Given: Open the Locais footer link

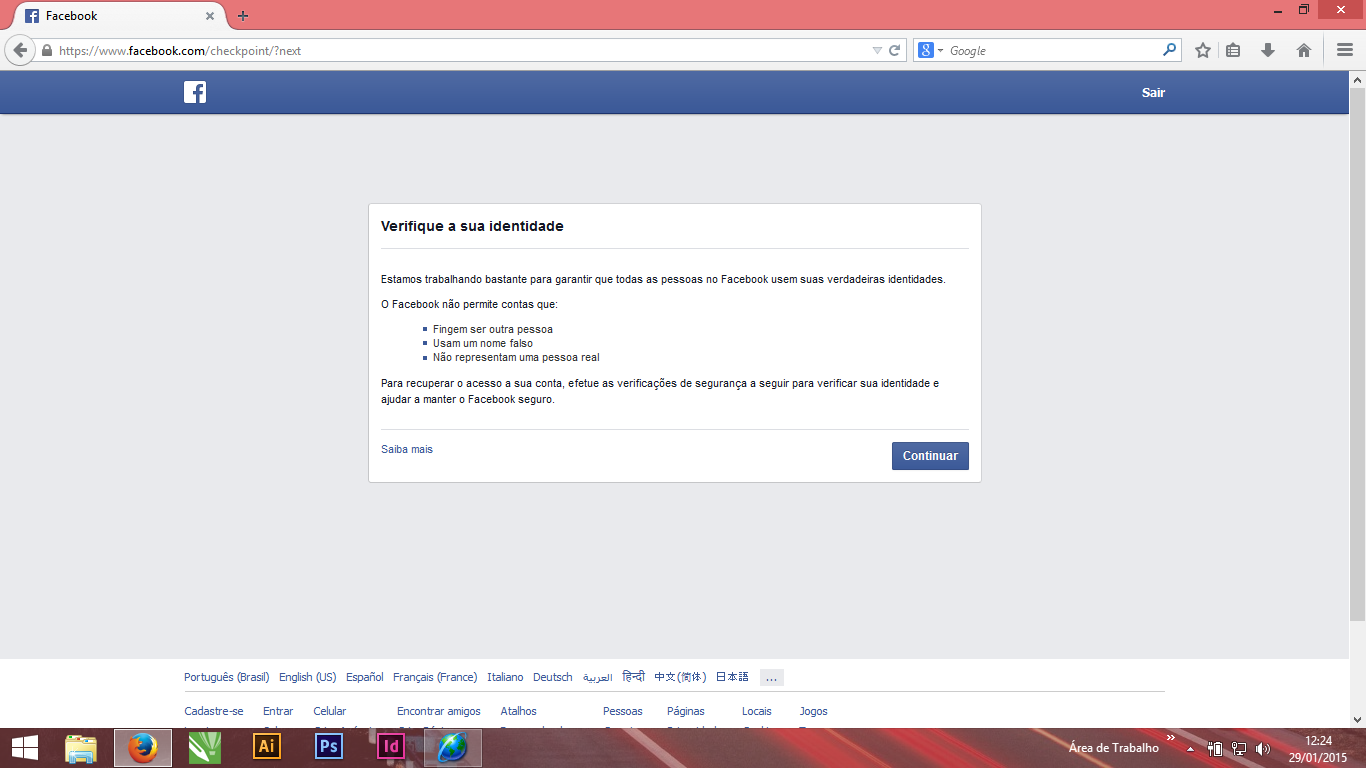Looking at the screenshot, I should point(757,711).
